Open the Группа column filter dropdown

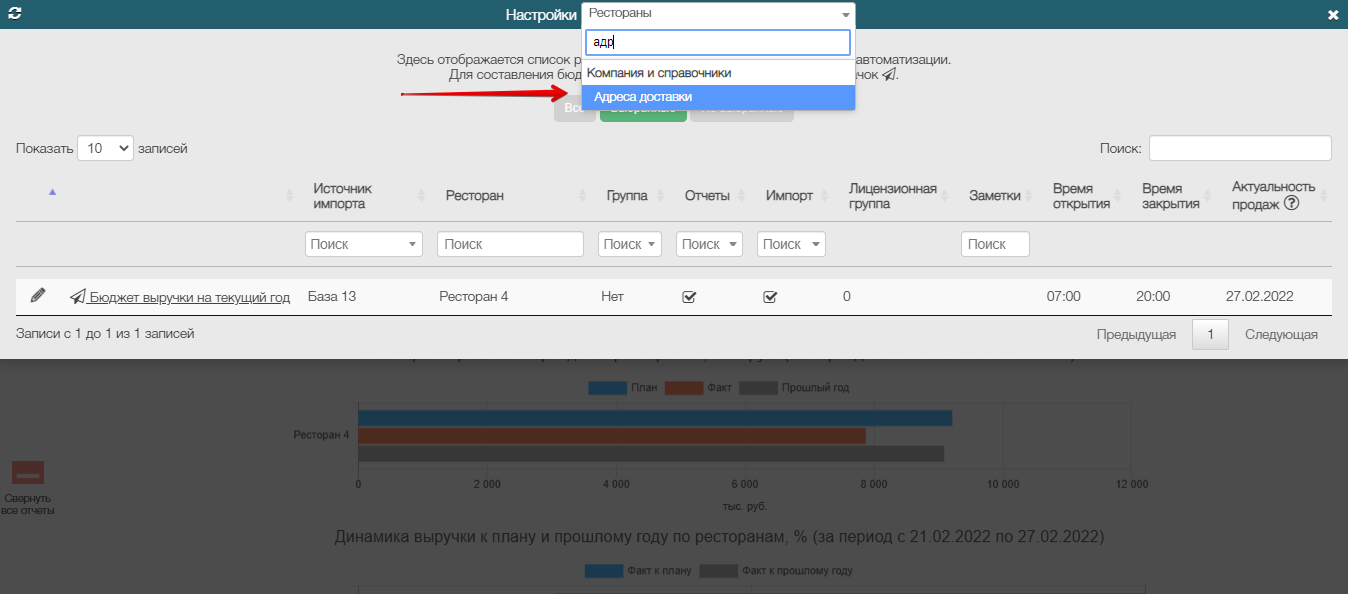(x=630, y=244)
